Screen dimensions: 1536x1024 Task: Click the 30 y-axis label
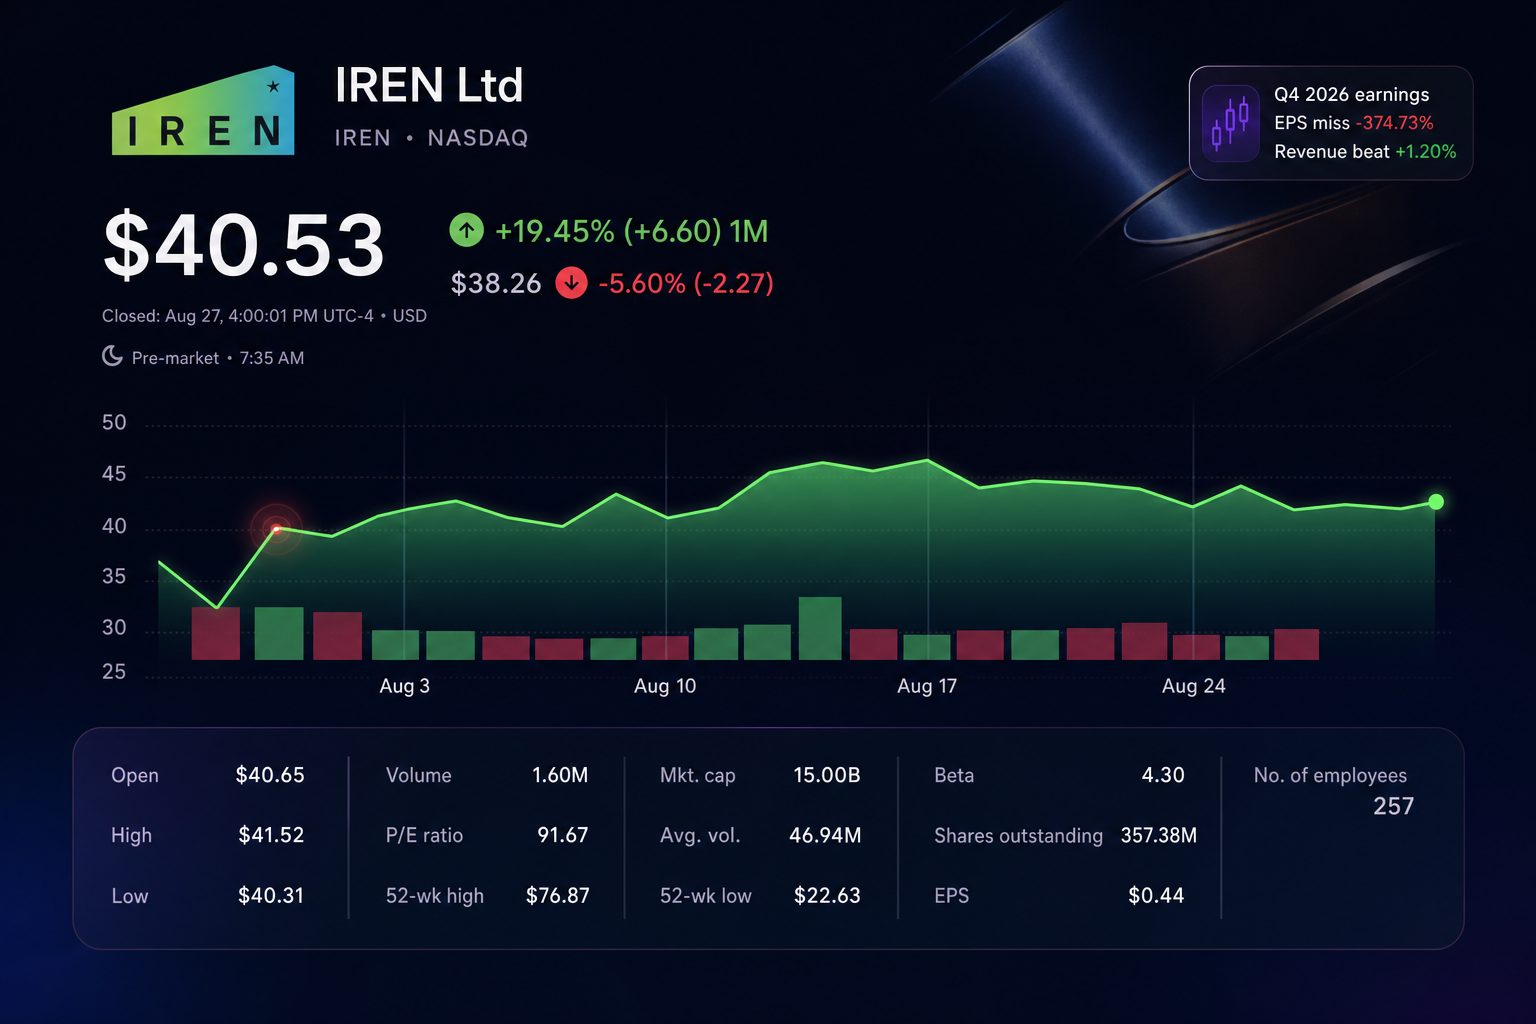click(x=114, y=627)
